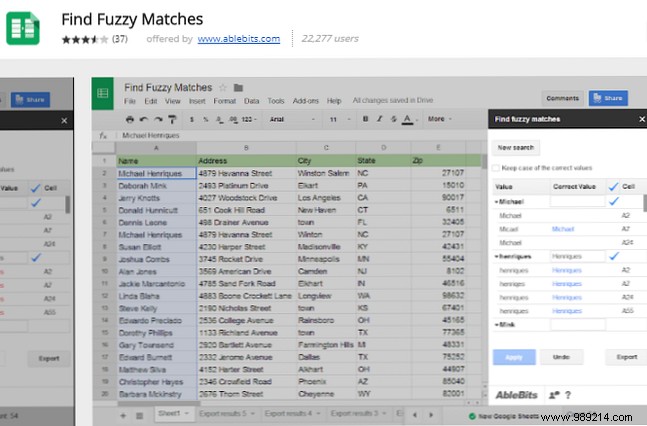Click the spreadsheet horizontal scrollbar
Viewport: 647px width, 426px height.
[x=158, y=403]
